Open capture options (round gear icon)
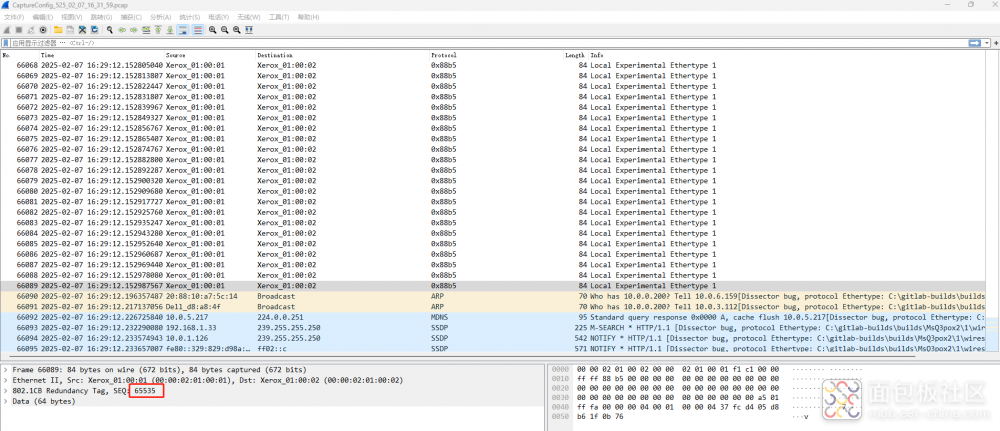Image resolution: width=1000 pixels, height=431 pixels. point(43,30)
